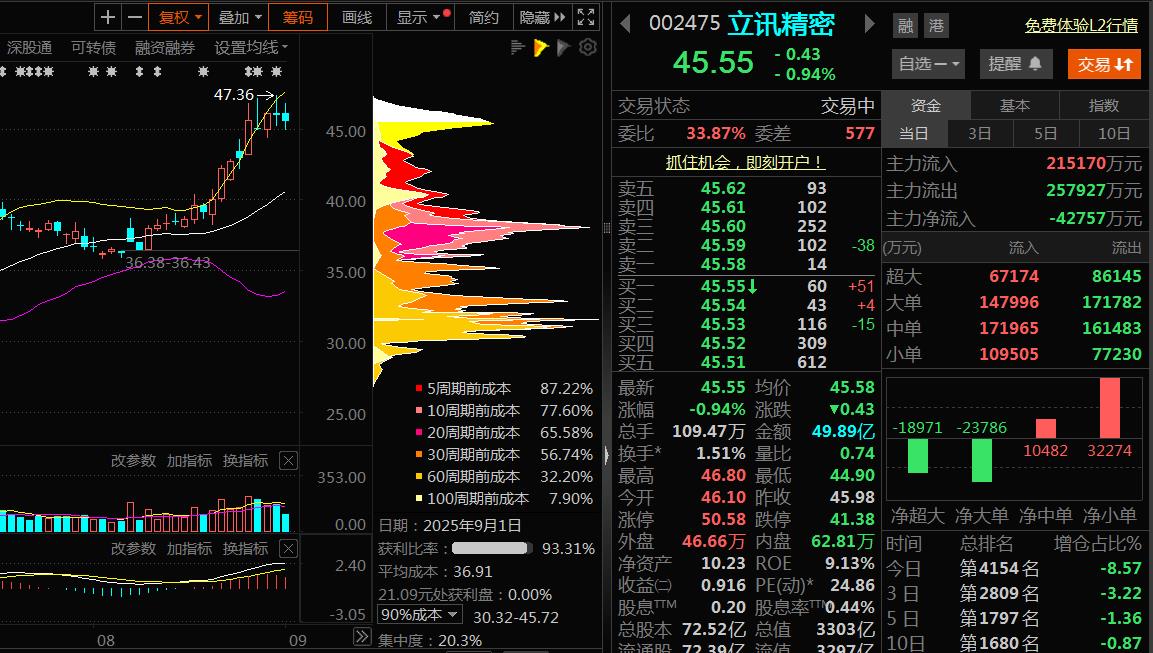
Task: Select the 10日 fund flow period
Action: pyautogui.click(x=1113, y=133)
